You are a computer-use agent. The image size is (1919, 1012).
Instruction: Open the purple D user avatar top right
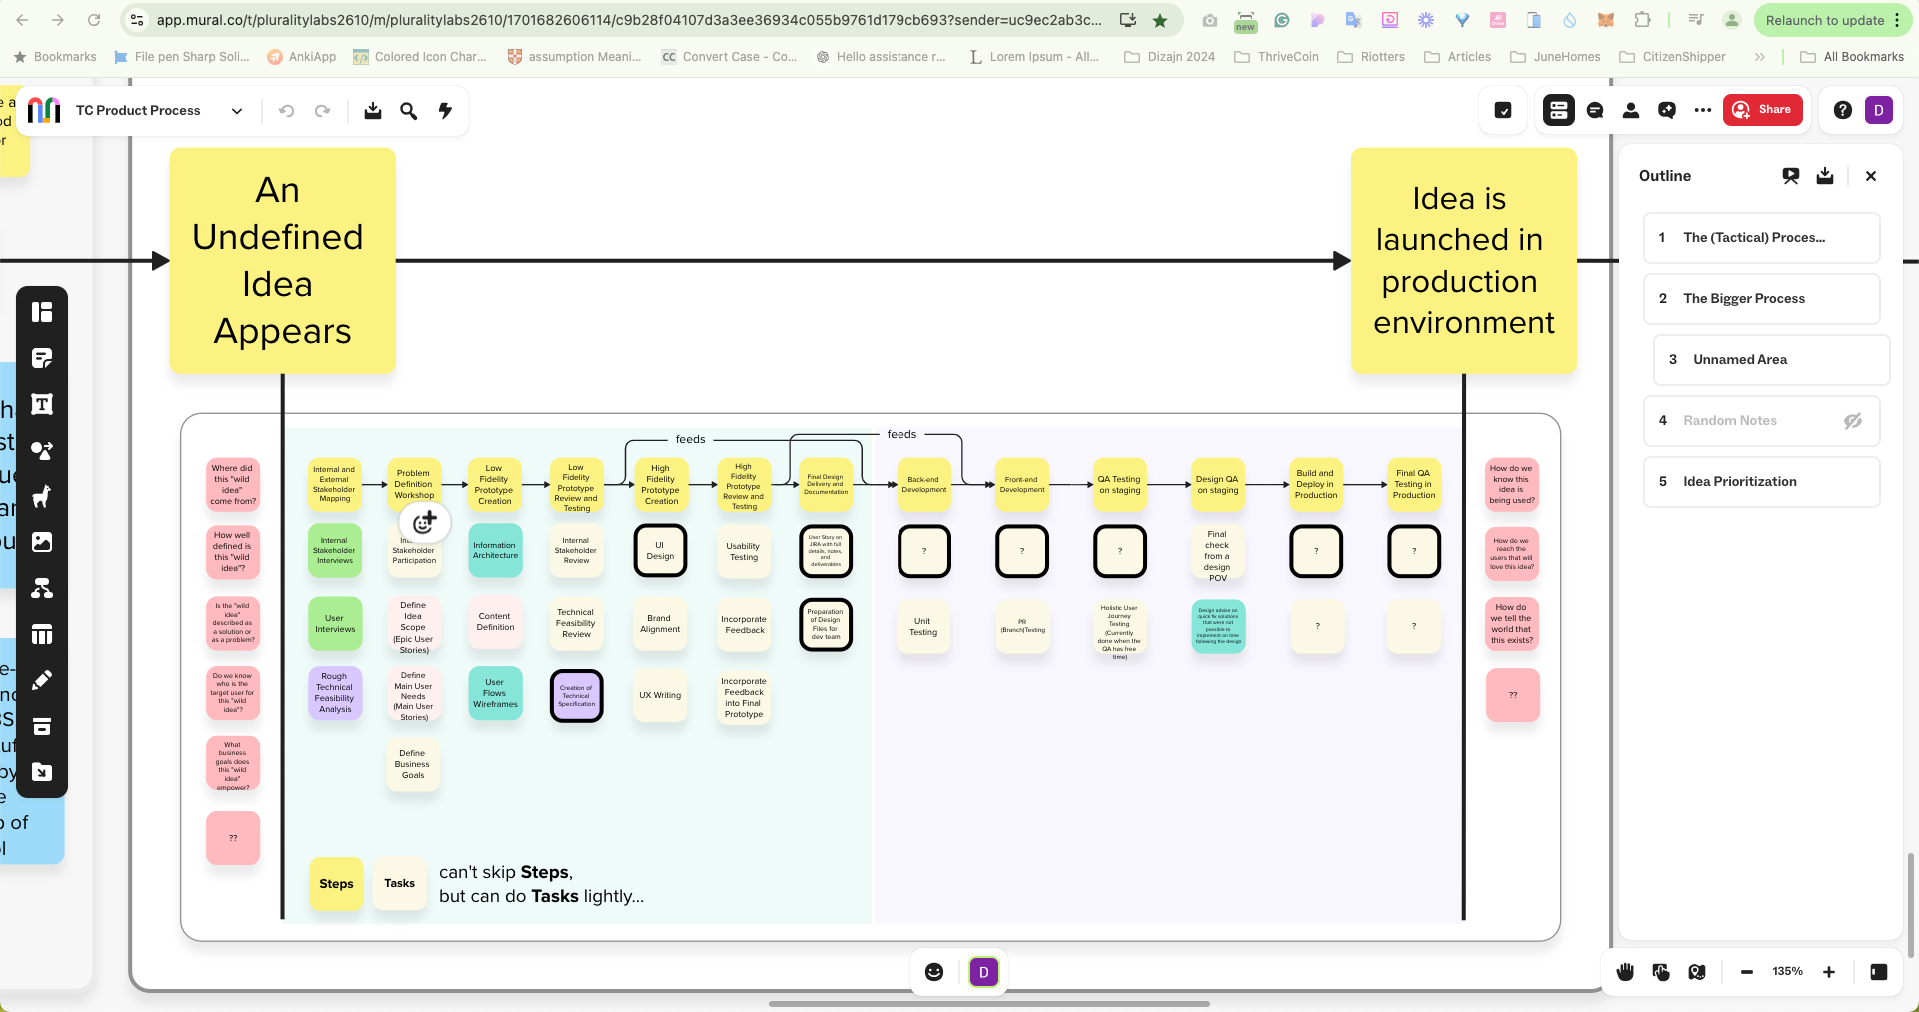click(x=1879, y=110)
